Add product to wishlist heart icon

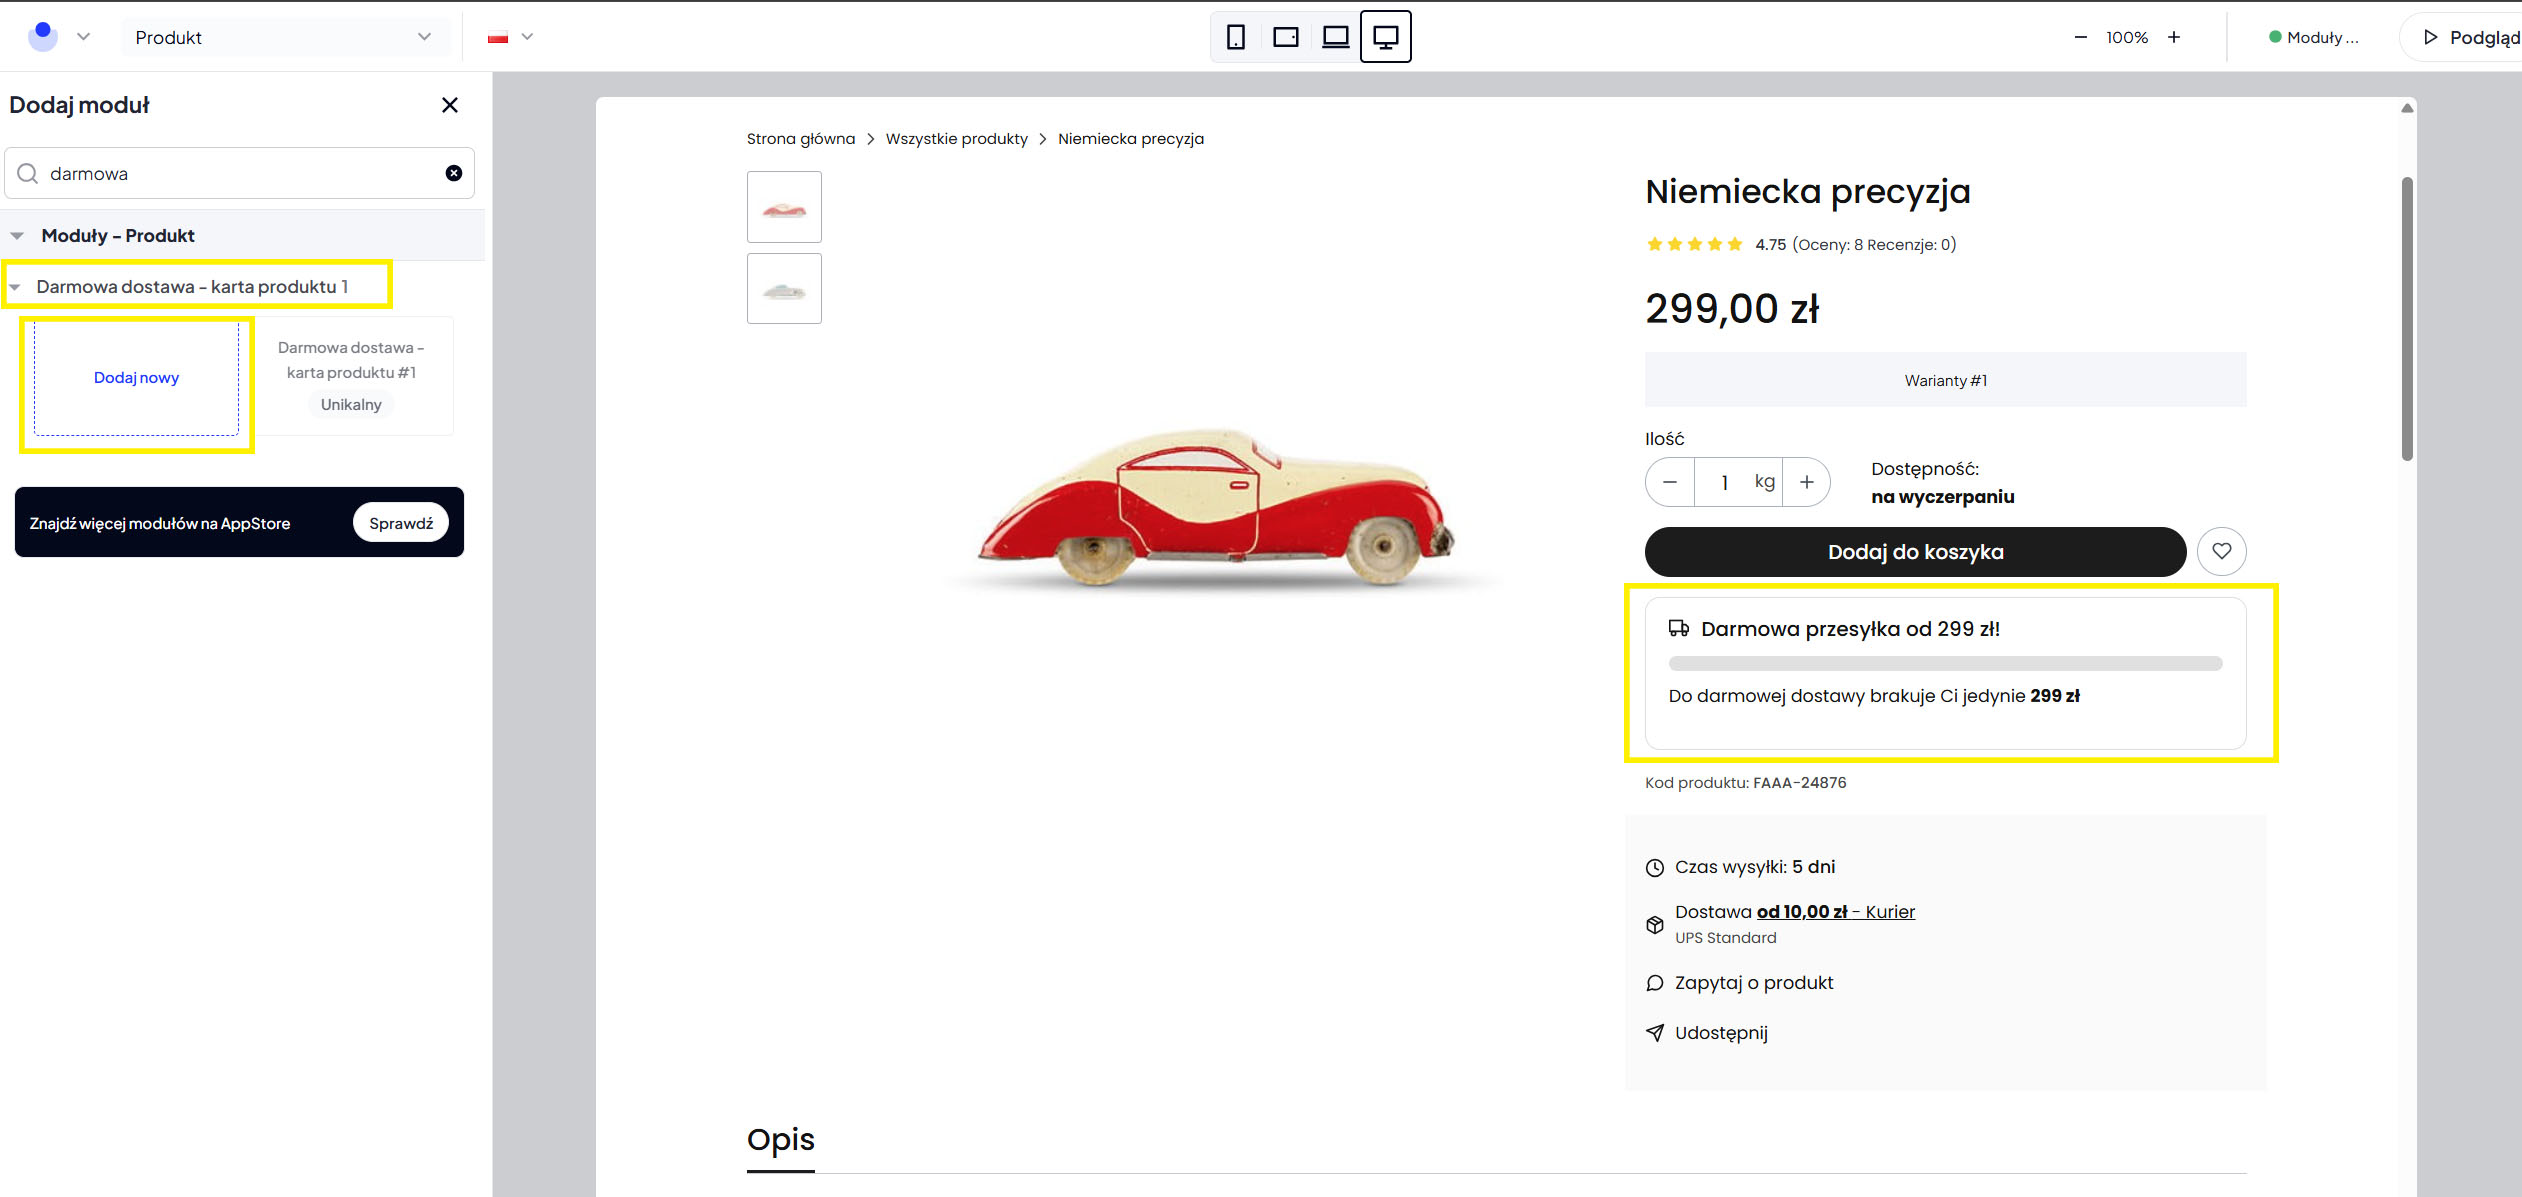[x=2221, y=551]
